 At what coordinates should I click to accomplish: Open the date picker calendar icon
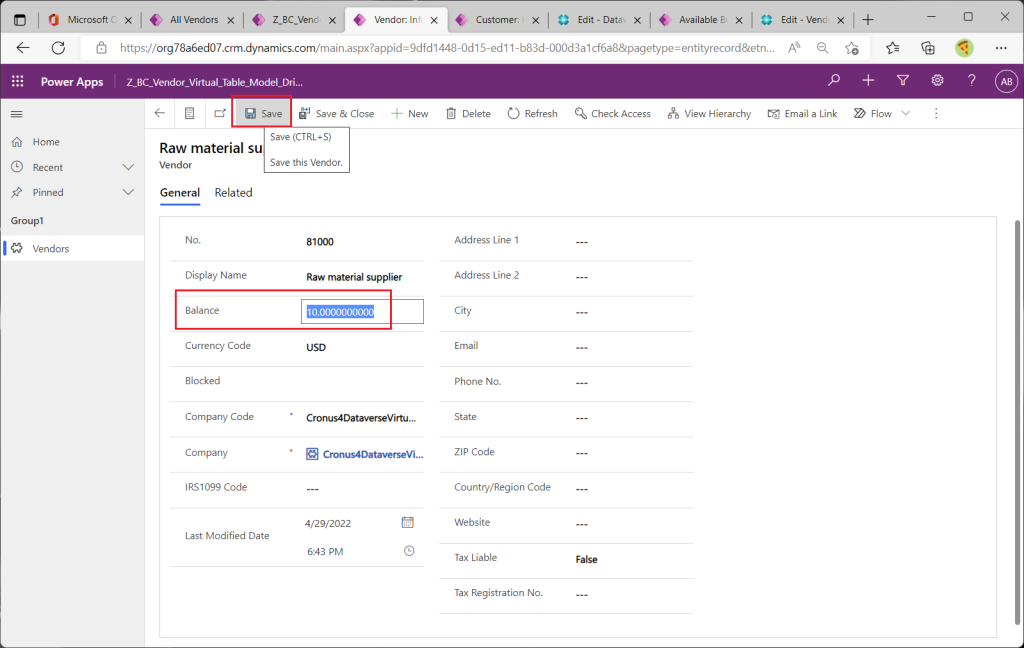(x=408, y=523)
